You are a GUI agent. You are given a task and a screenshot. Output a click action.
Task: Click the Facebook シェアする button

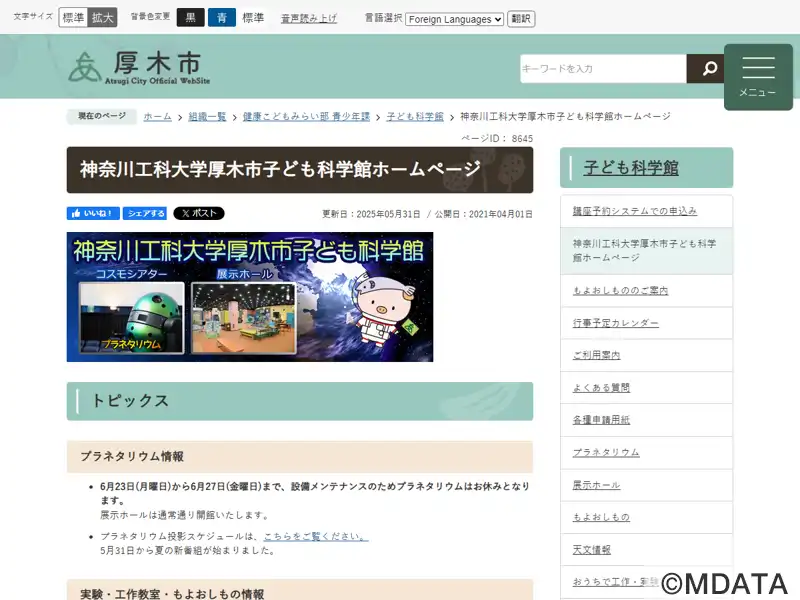145,213
